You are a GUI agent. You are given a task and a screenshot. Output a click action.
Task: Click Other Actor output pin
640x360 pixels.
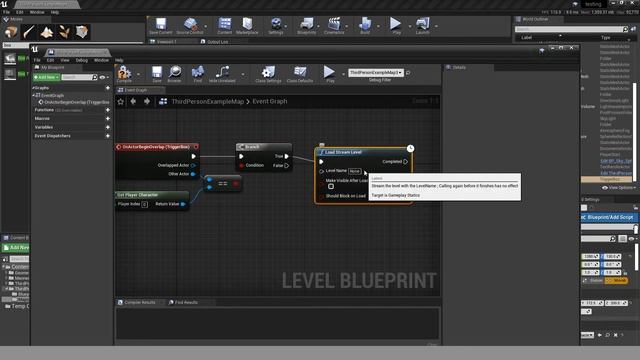tap(193, 174)
